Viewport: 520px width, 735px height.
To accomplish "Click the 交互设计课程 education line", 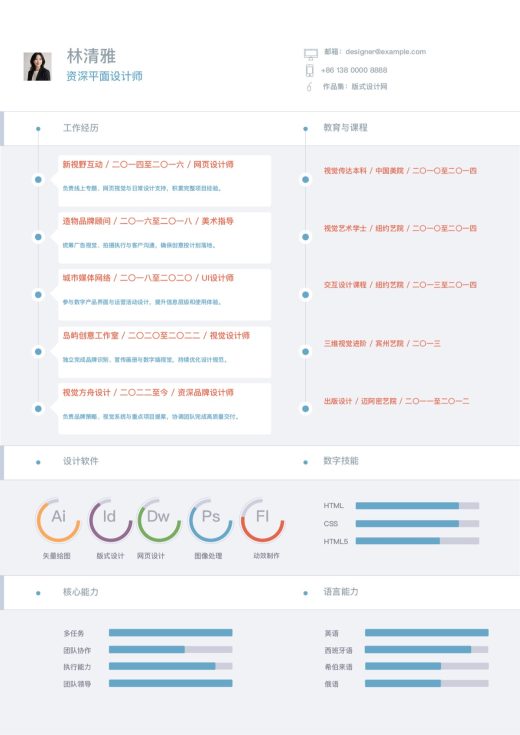I will pos(400,285).
